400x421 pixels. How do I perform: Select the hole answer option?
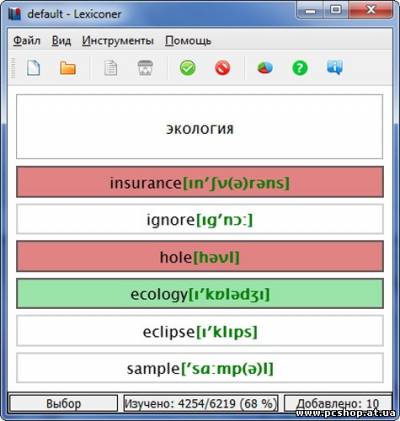(200, 256)
